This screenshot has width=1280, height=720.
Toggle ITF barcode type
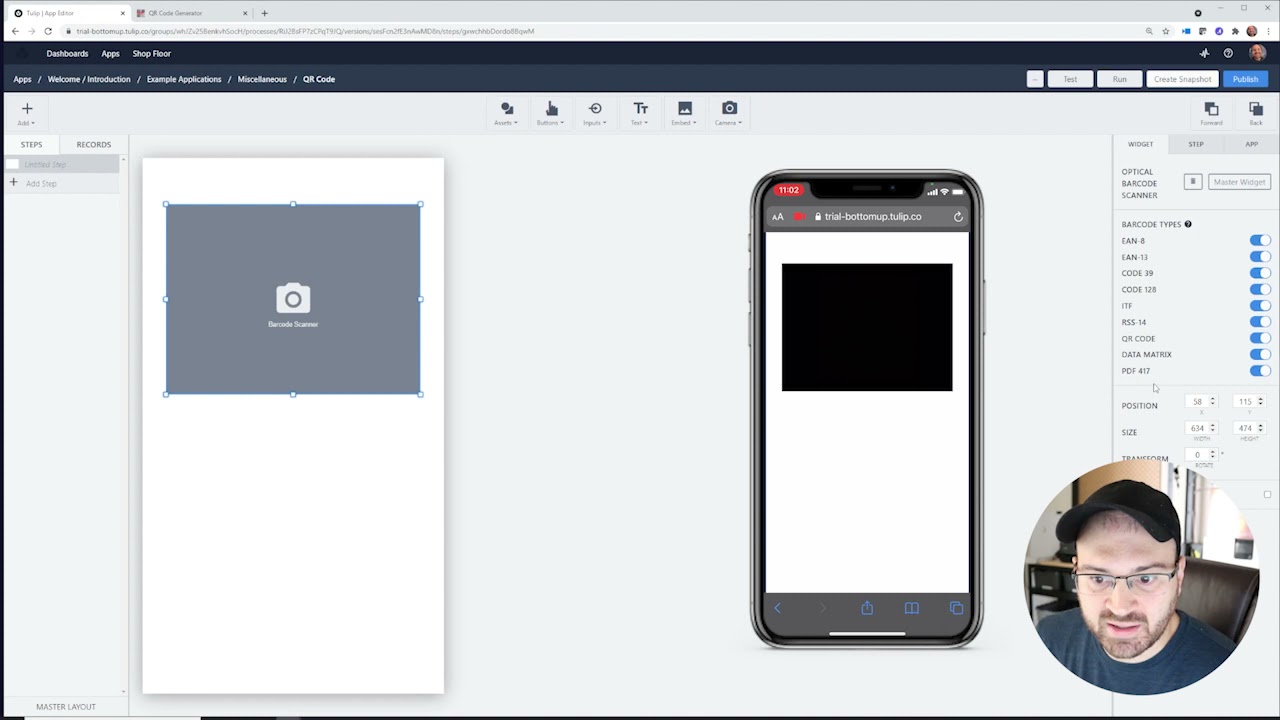(x=1260, y=306)
